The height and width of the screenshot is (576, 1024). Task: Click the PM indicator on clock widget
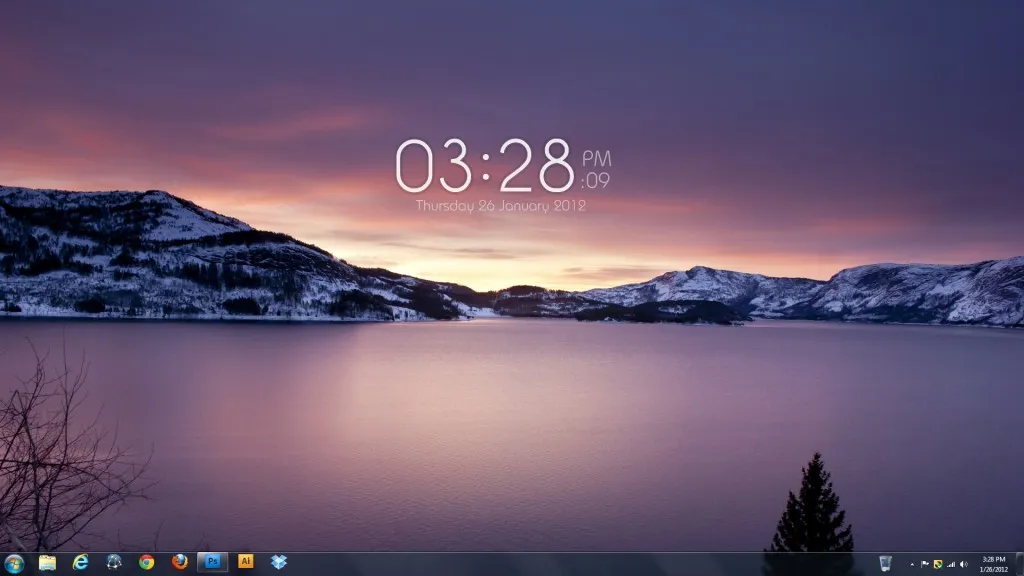coord(596,158)
